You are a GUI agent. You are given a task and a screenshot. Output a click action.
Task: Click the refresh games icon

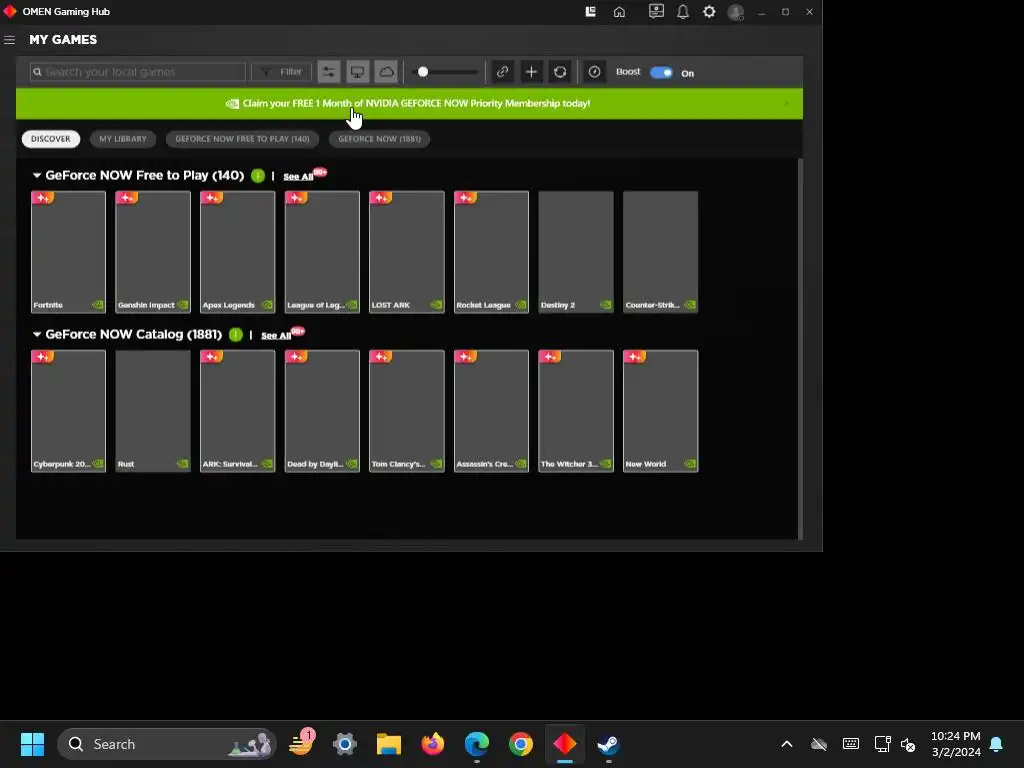(560, 72)
